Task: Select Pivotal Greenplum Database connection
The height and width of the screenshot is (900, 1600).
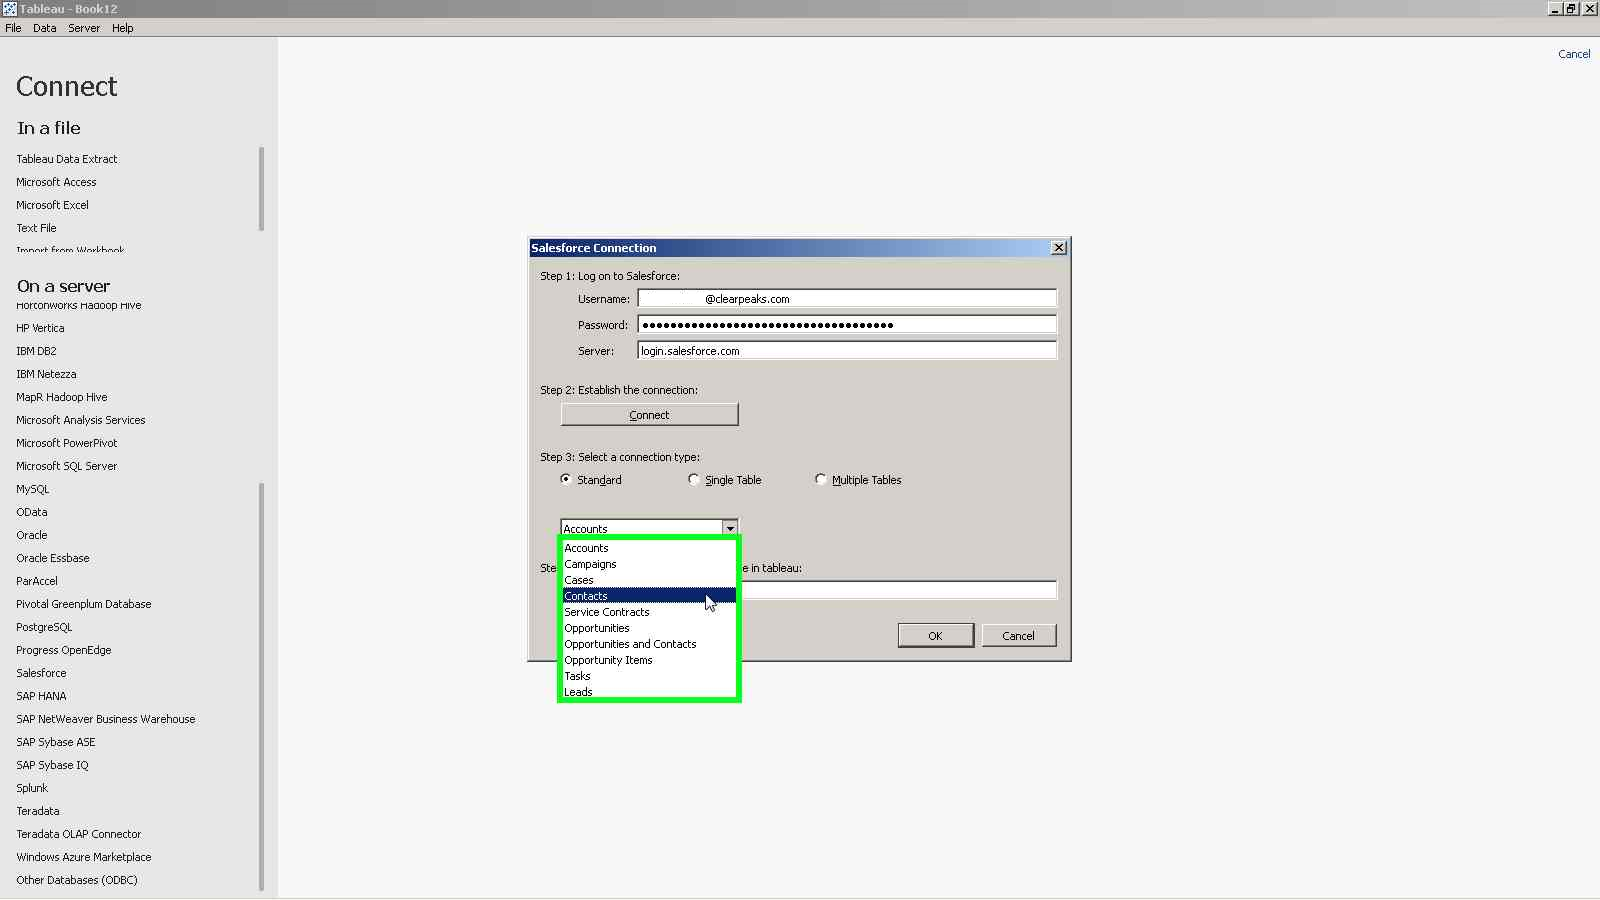Action: point(83,604)
